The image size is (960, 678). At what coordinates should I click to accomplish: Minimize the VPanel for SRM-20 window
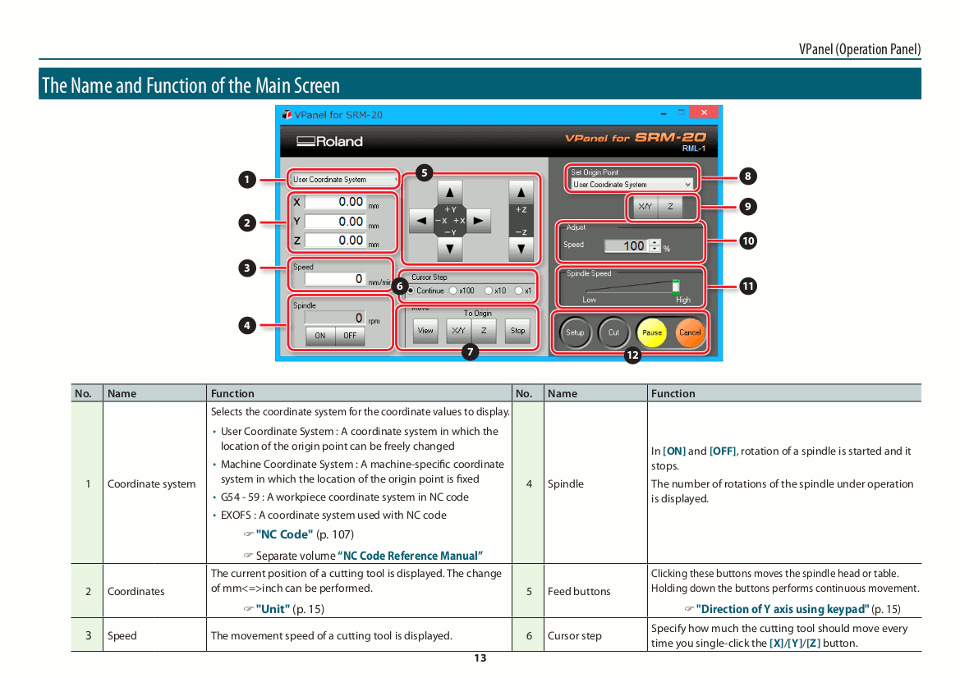(664, 113)
